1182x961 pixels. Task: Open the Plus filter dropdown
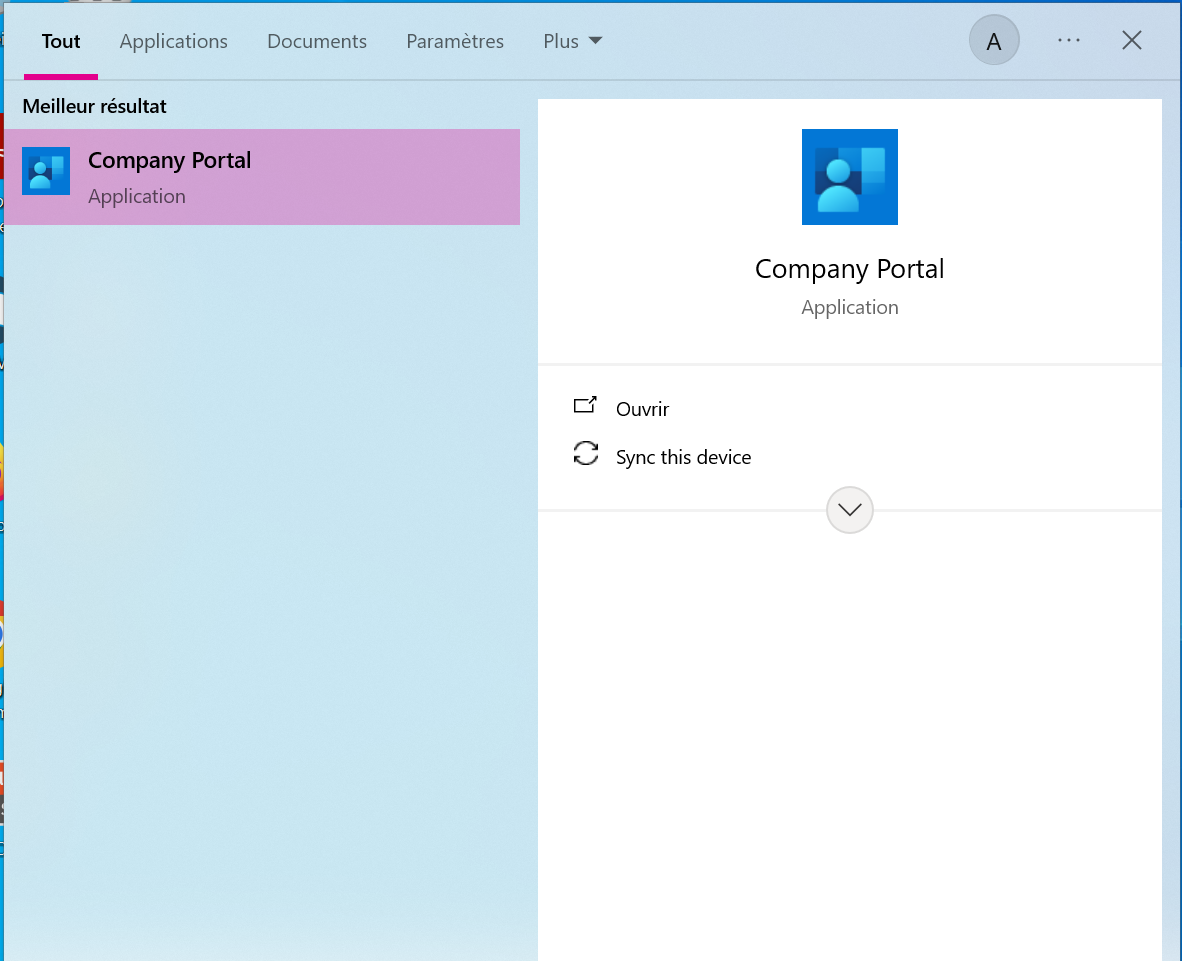pos(561,41)
